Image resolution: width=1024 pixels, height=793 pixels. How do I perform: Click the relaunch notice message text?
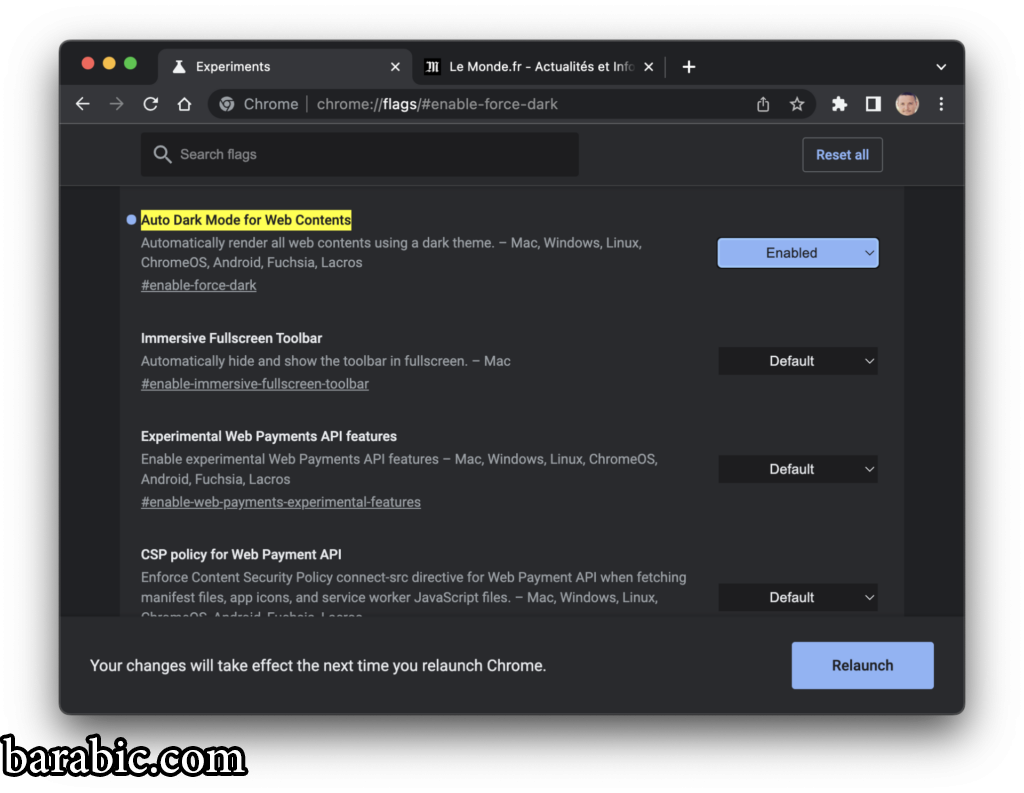click(x=318, y=666)
